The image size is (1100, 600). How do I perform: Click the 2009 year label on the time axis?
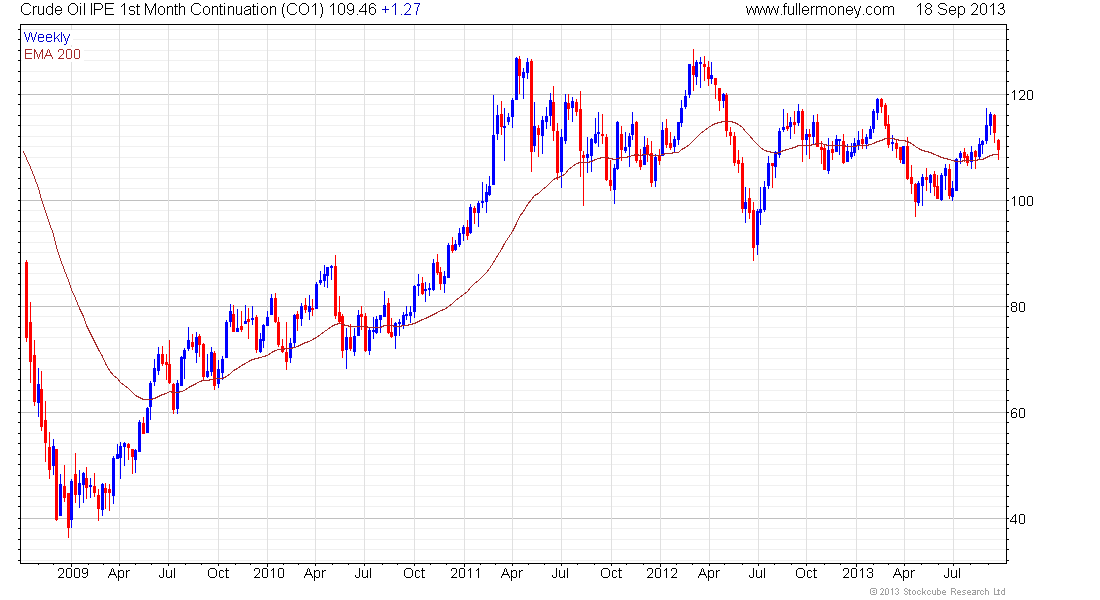pos(73,573)
